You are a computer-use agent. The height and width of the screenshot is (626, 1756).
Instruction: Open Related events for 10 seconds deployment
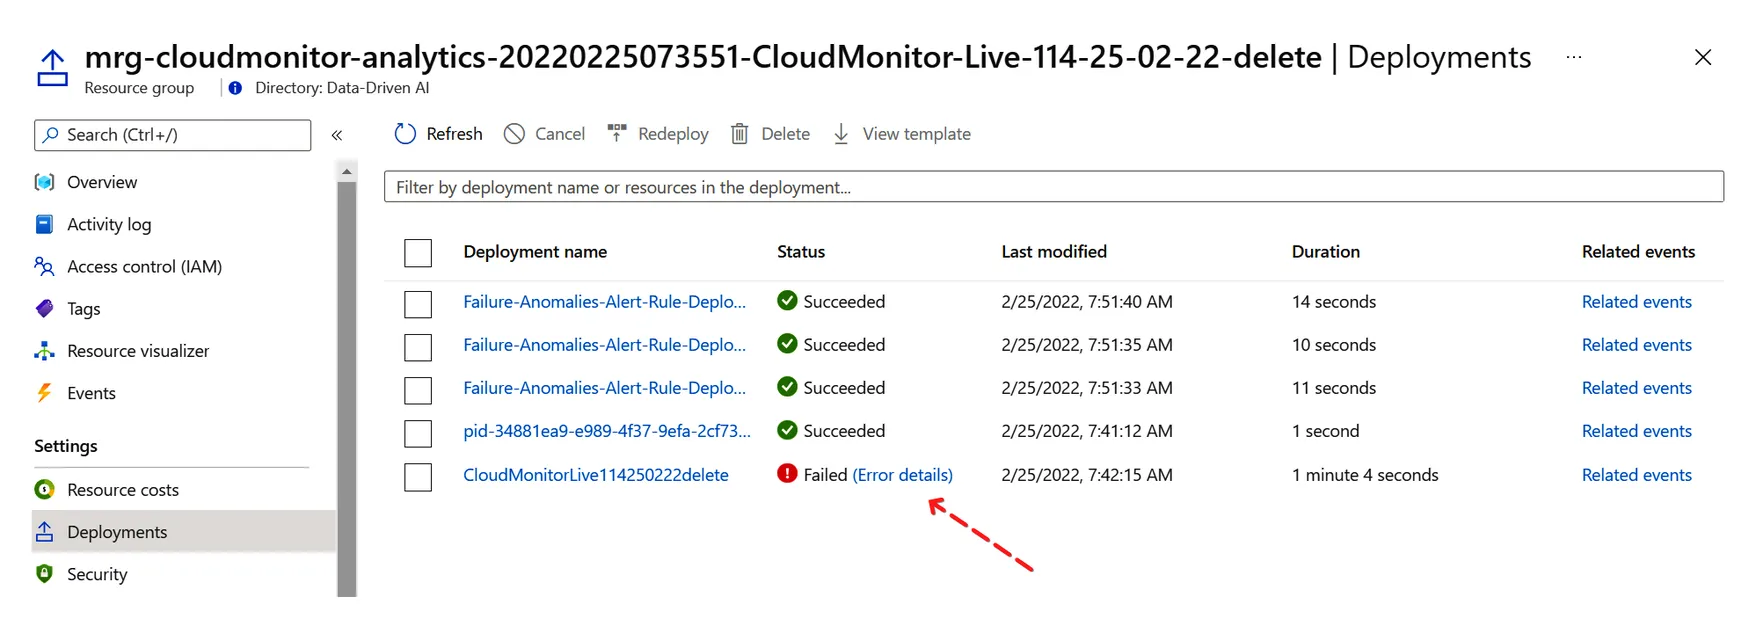pyautogui.click(x=1636, y=345)
